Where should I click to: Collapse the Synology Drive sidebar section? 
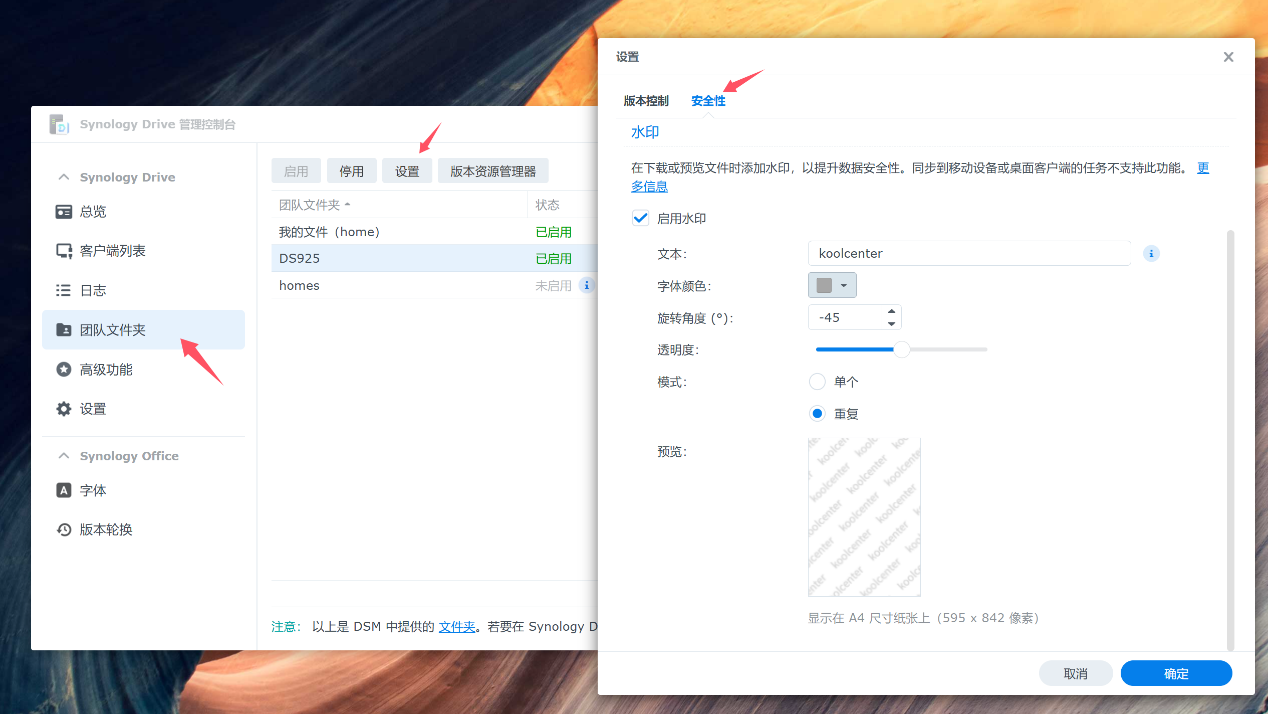pyautogui.click(x=64, y=177)
